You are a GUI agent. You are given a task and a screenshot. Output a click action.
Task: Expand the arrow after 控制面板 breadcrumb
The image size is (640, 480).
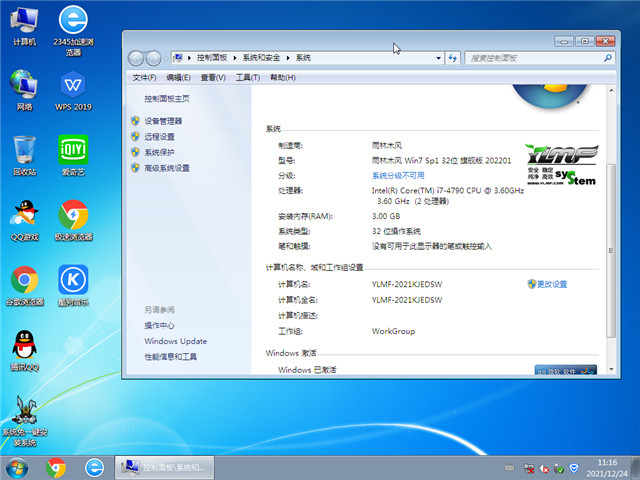pos(235,58)
